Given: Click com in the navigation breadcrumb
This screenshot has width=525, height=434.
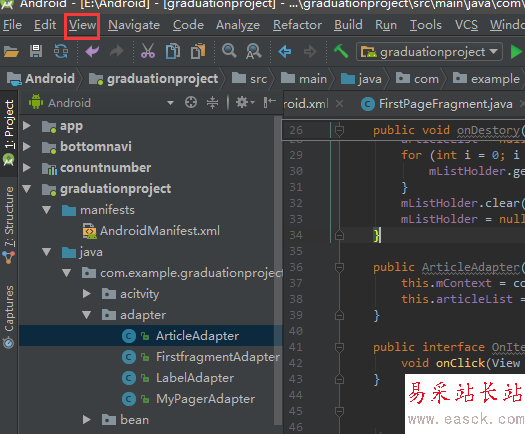Looking at the screenshot, I should [x=417, y=79].
